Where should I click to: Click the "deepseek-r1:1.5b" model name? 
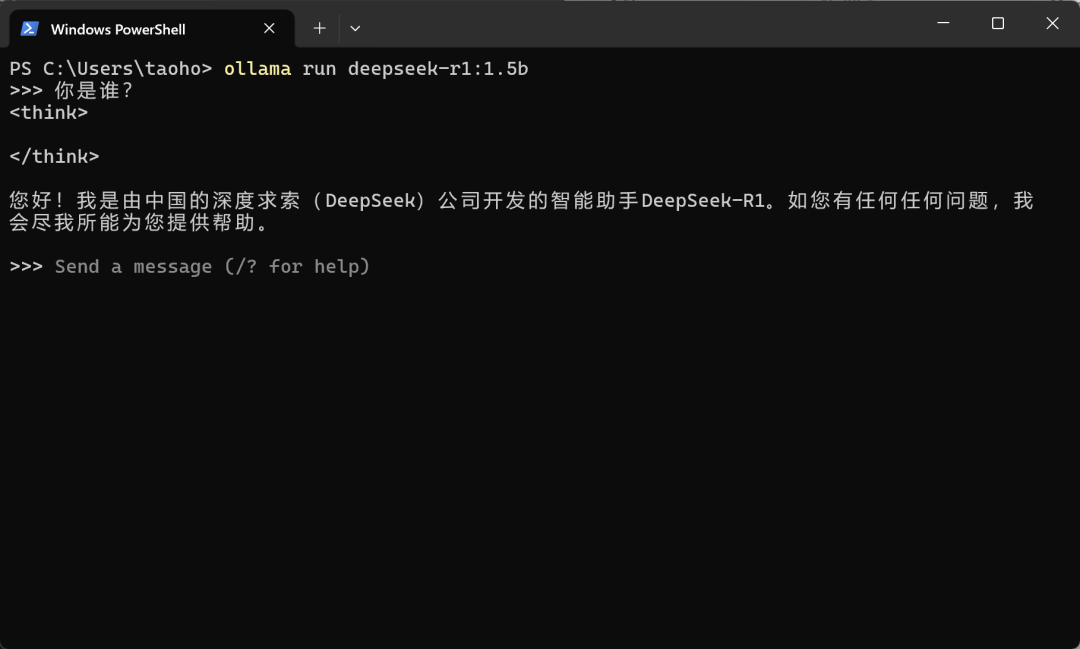pyautogui.click(x=438, y=69)
